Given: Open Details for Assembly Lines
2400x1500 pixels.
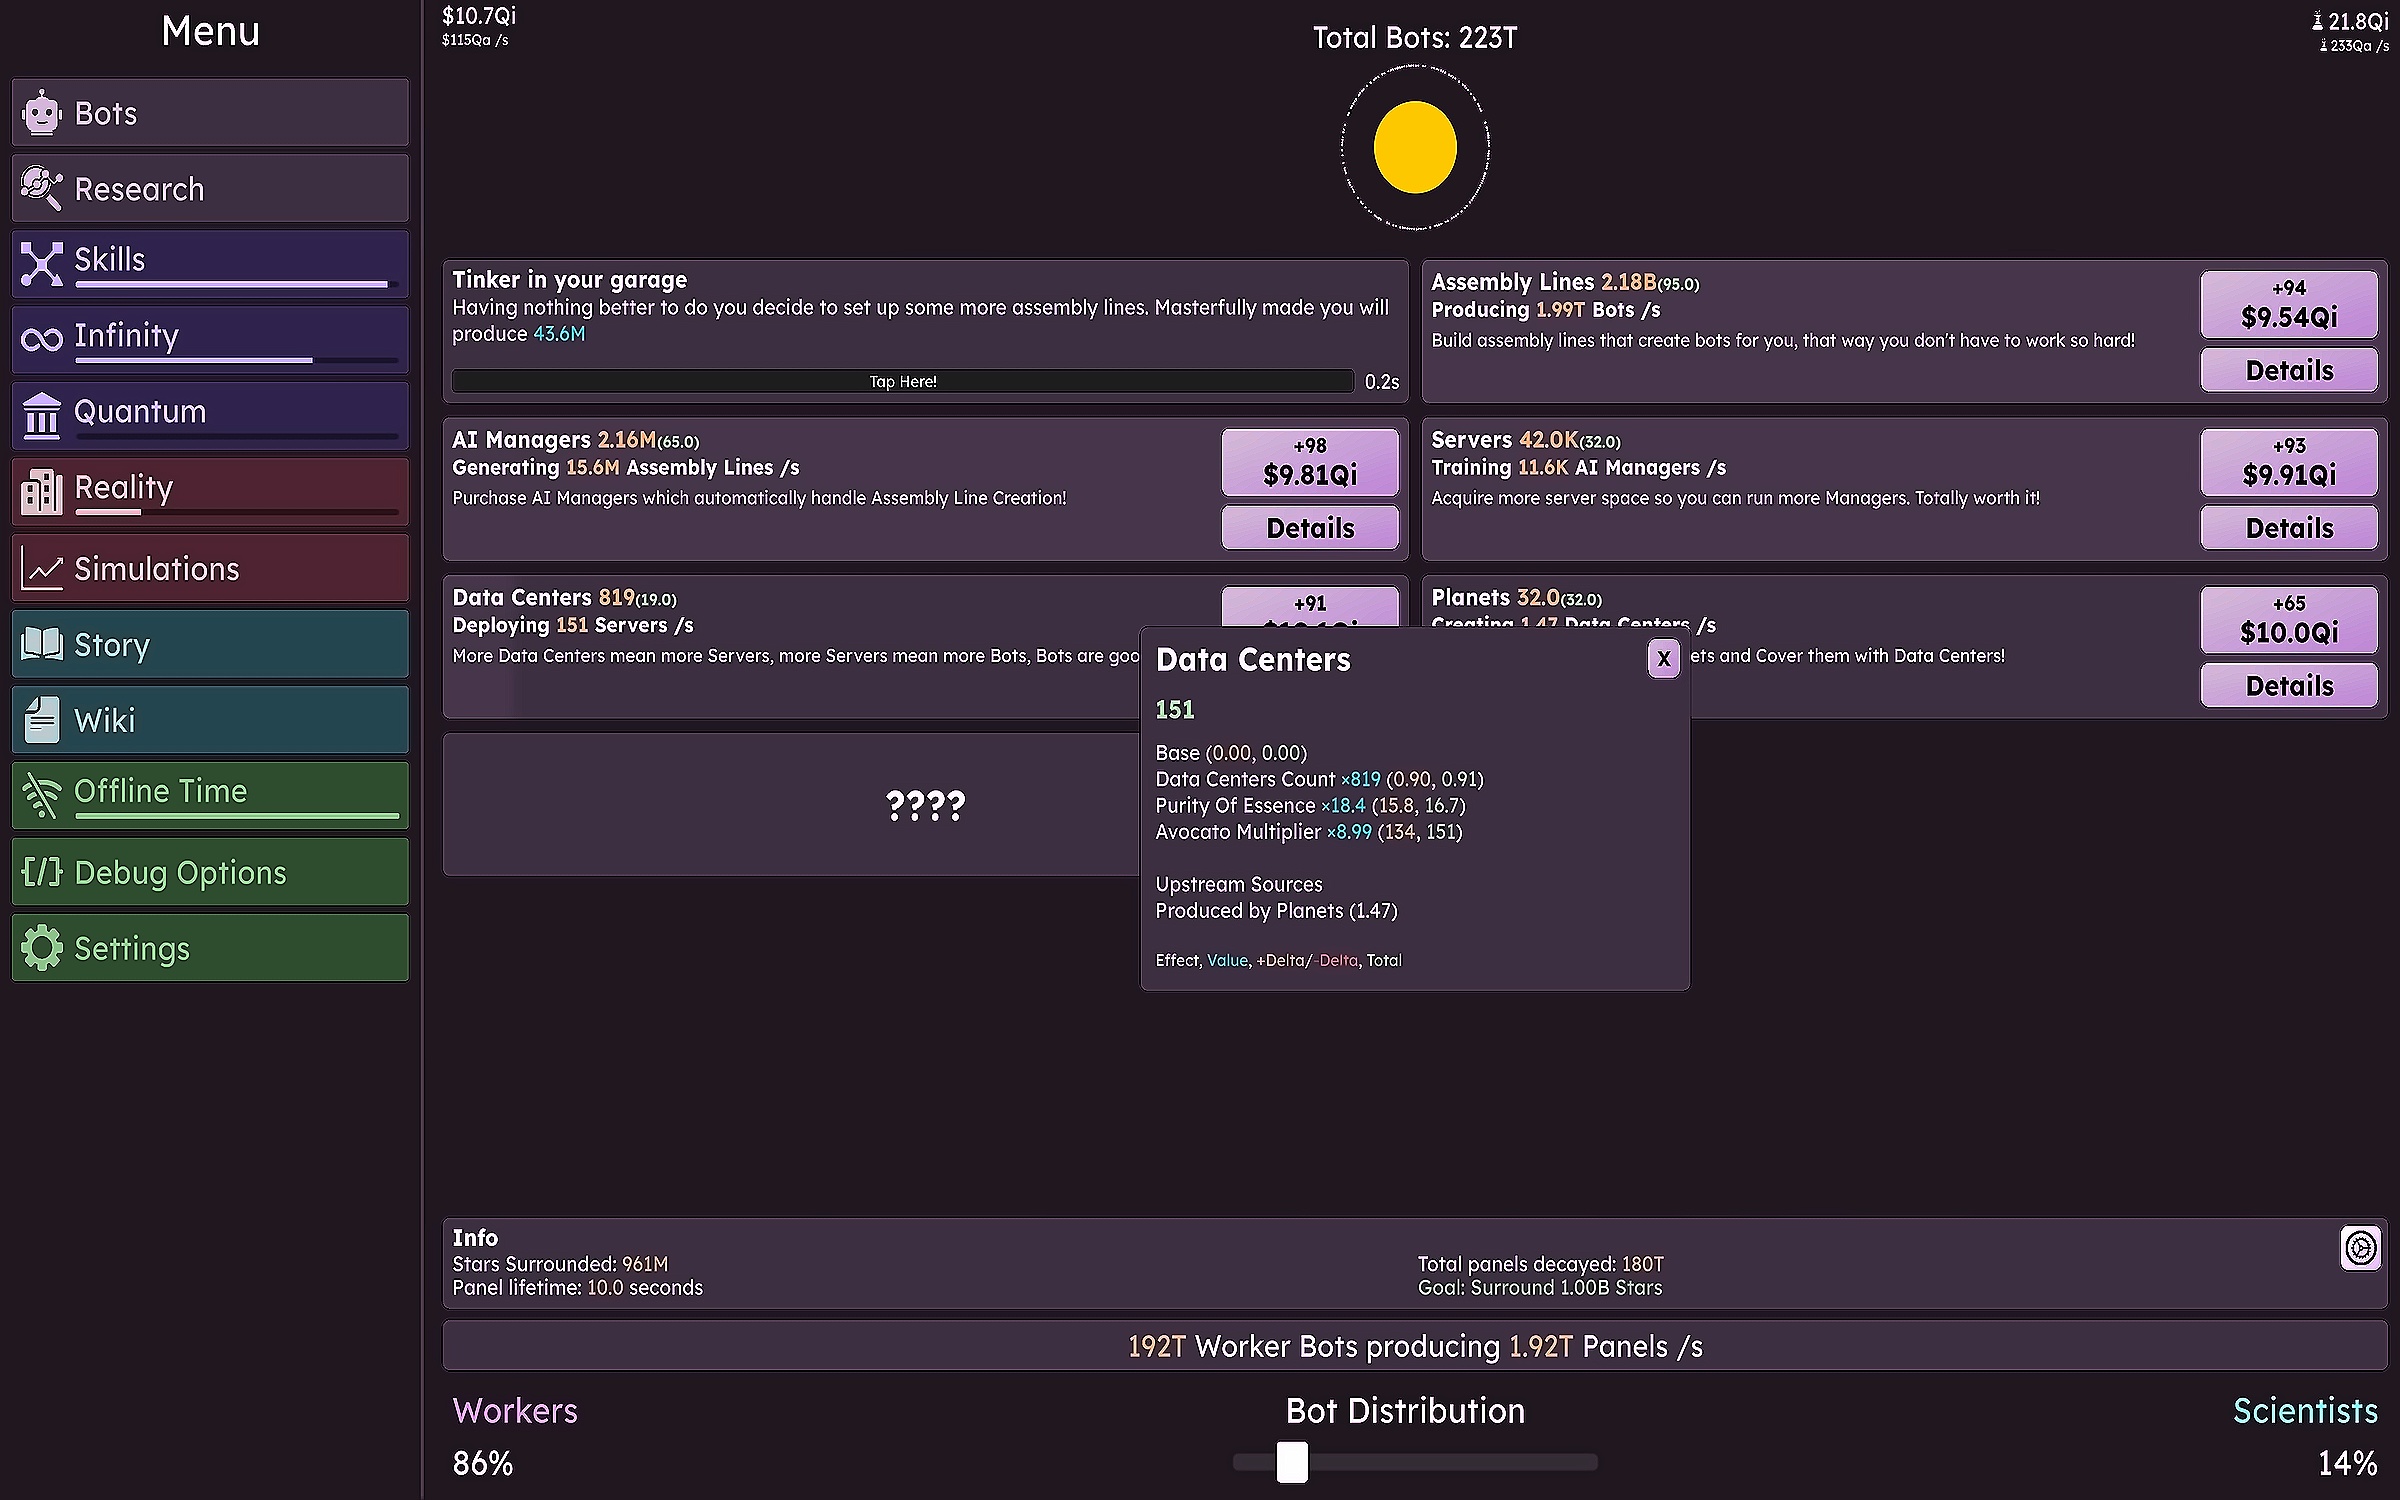Looking at the screenshot, I should 2288,370.
